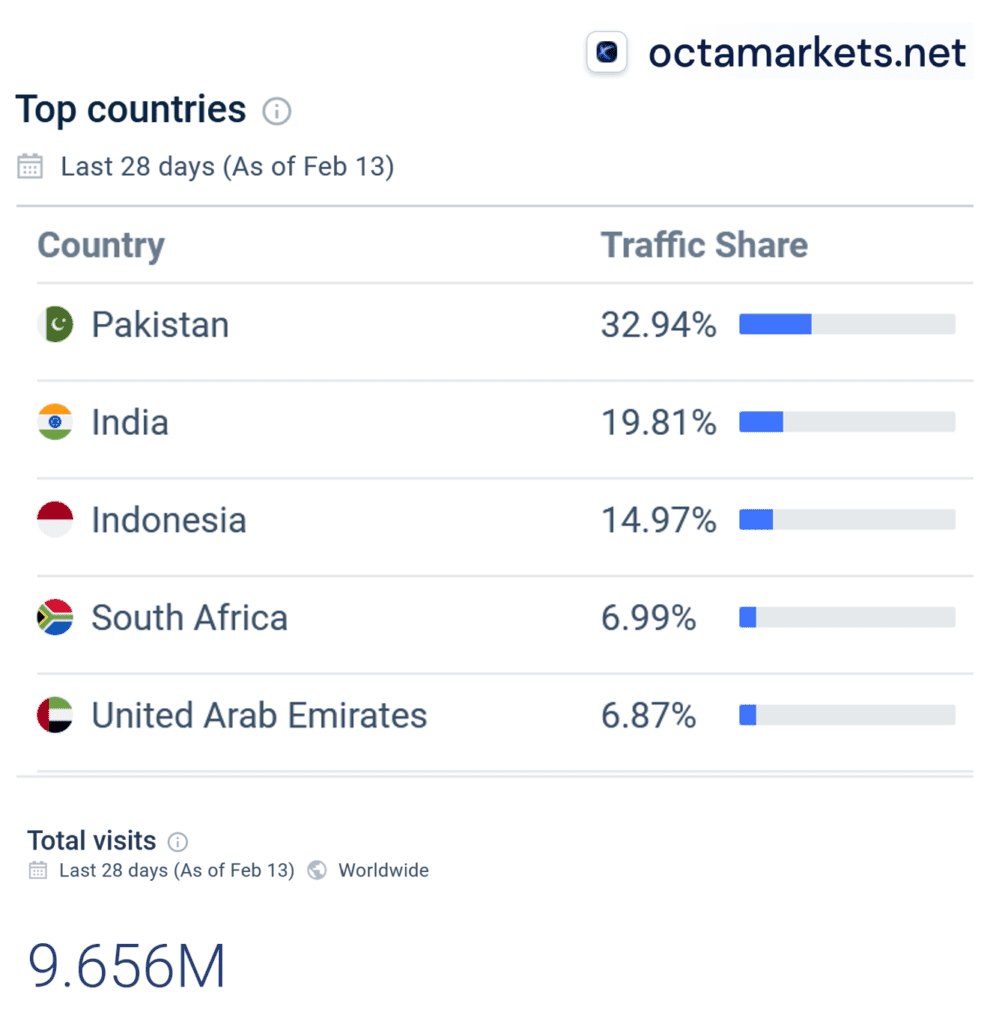Screen dimensions: 987x1024
Task: Click the Pakistan country name
Action: (x=160, y=324)
